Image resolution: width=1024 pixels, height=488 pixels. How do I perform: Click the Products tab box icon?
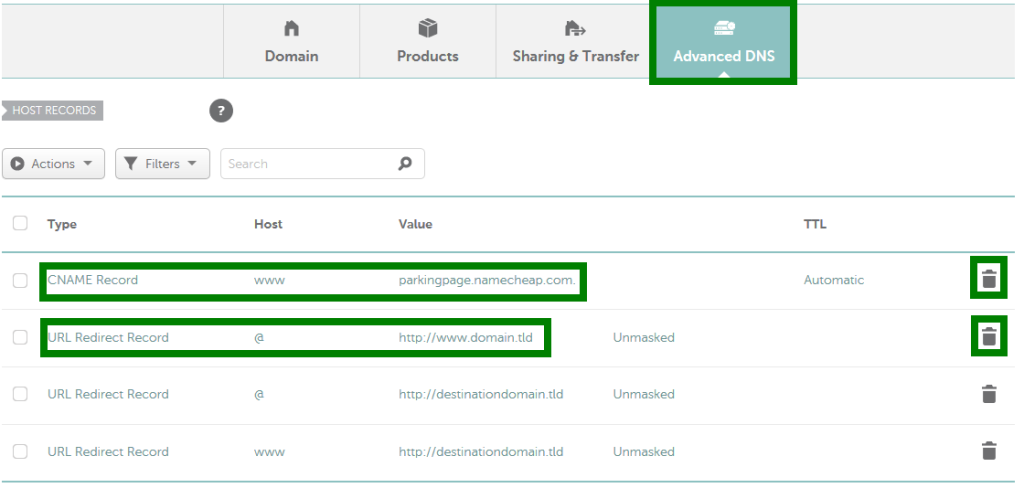click(427, 28)
